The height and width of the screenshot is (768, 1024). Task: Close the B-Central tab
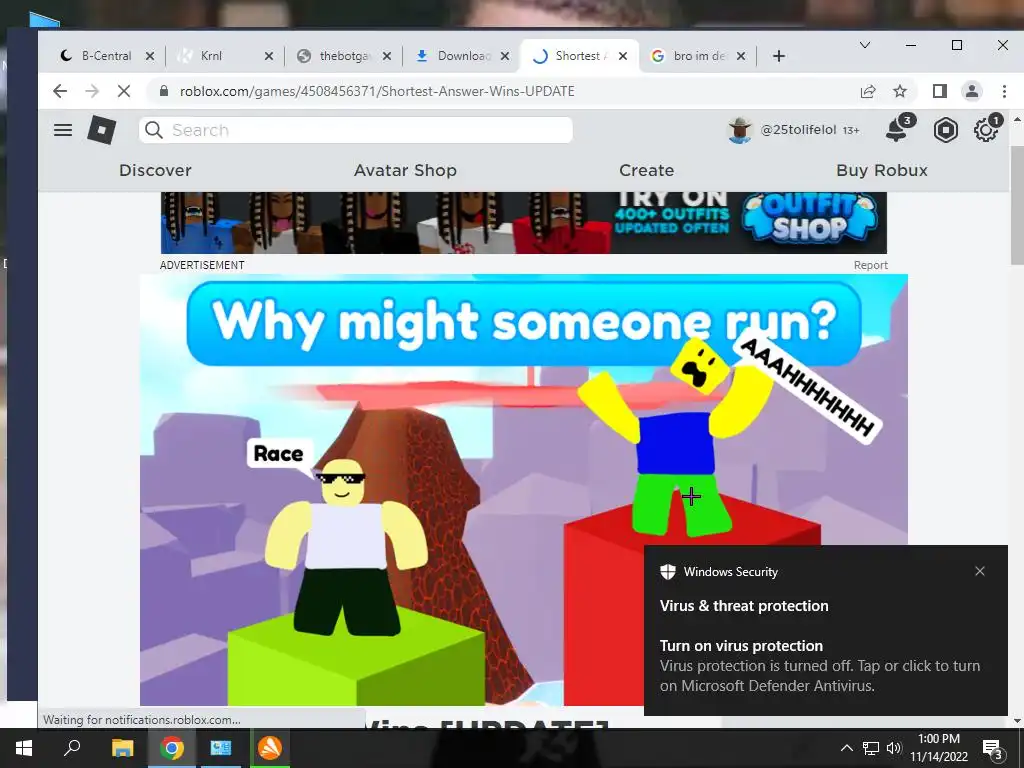[x=150, y=56]
